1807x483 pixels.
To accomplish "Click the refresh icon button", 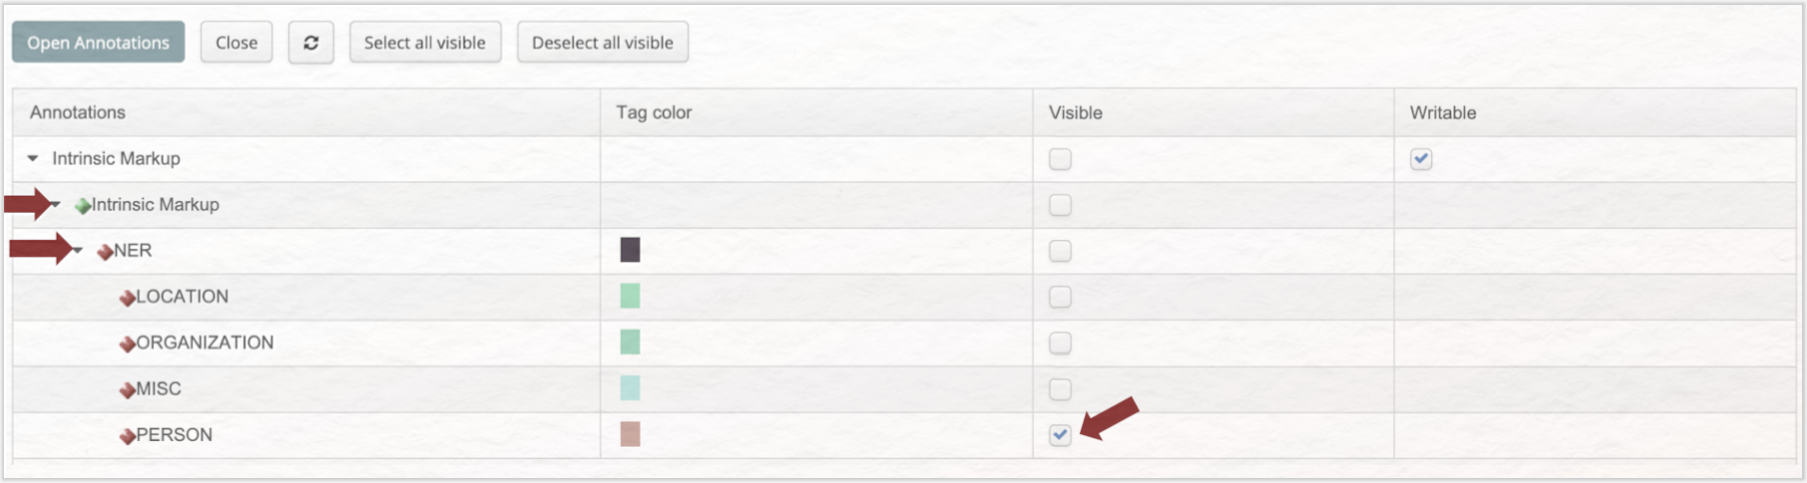I will tap(311, 43).
